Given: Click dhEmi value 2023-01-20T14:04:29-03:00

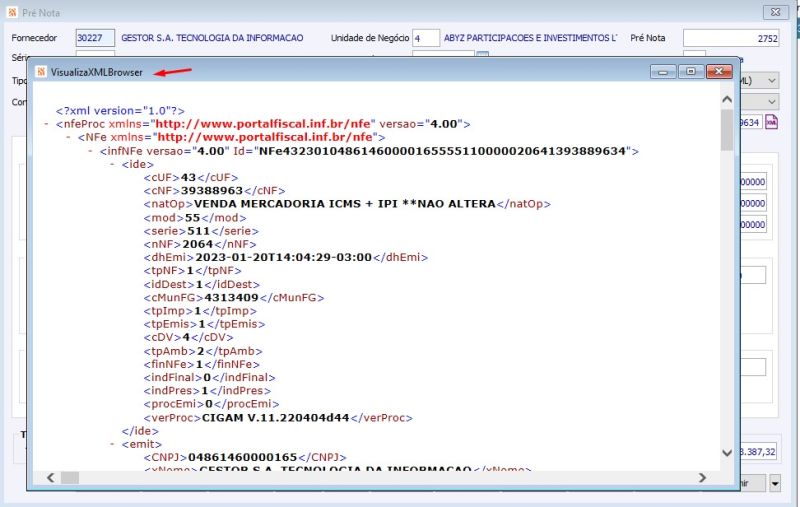Looking at the screenshot, I should coord(284,257).
